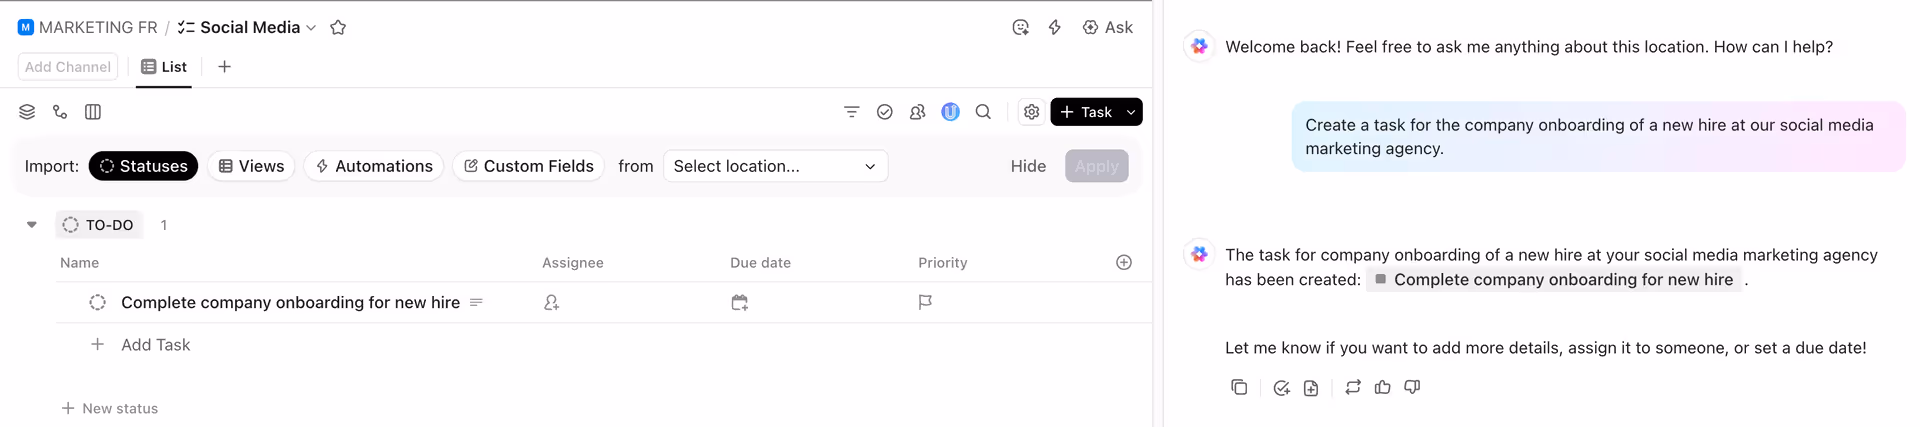1920x427 pixels.
Task: Star the Social Media list as favorite
Action: (338, 28)
